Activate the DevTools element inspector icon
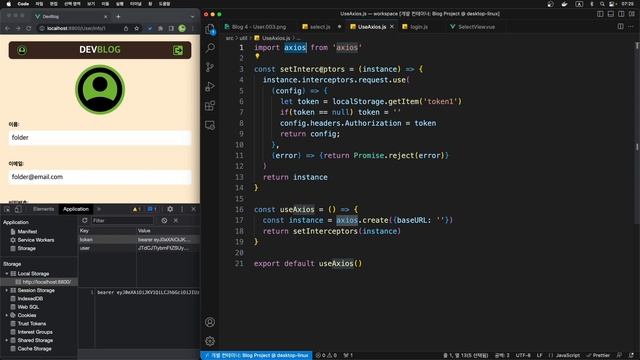The width and height of the screenshot is (640, 360). click(x=7, y=209)
